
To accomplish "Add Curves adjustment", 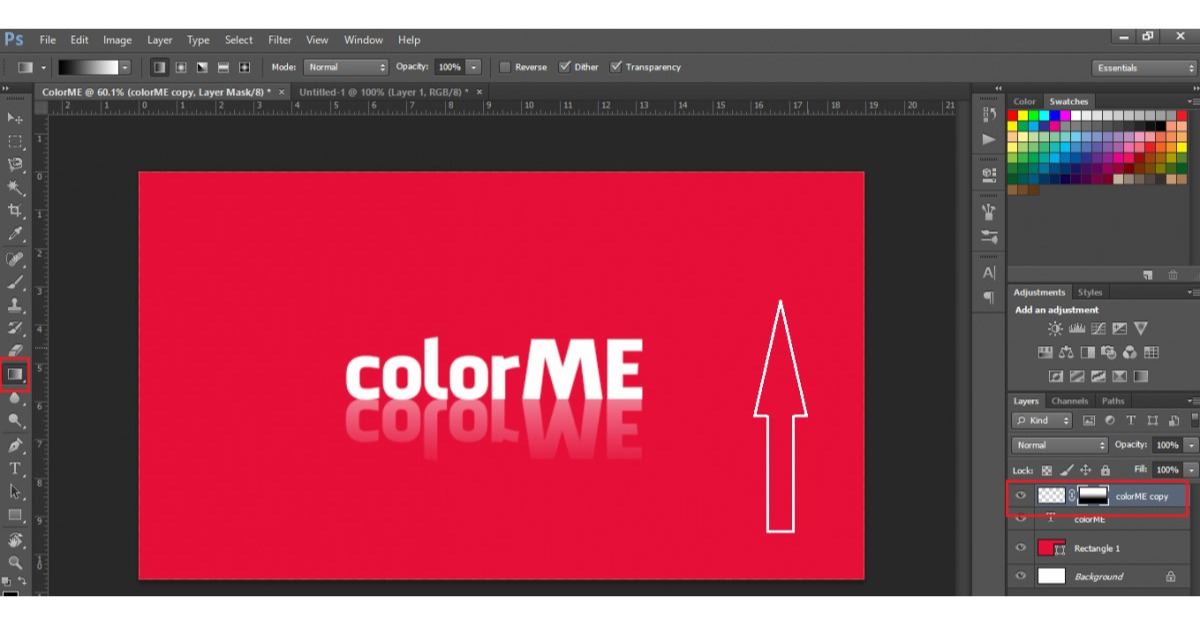I will (1098, 328).
